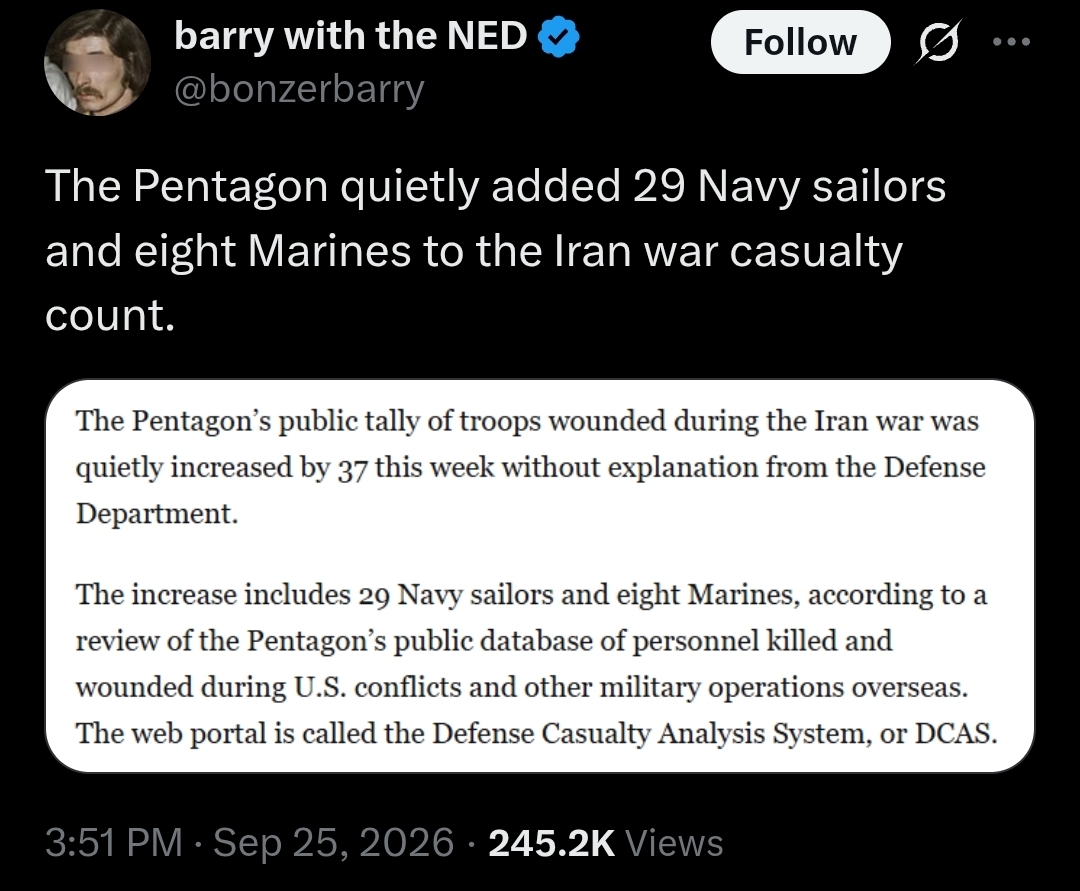Click the article paragraph starting 'The Pentagon's public tally'

(530, 467)
